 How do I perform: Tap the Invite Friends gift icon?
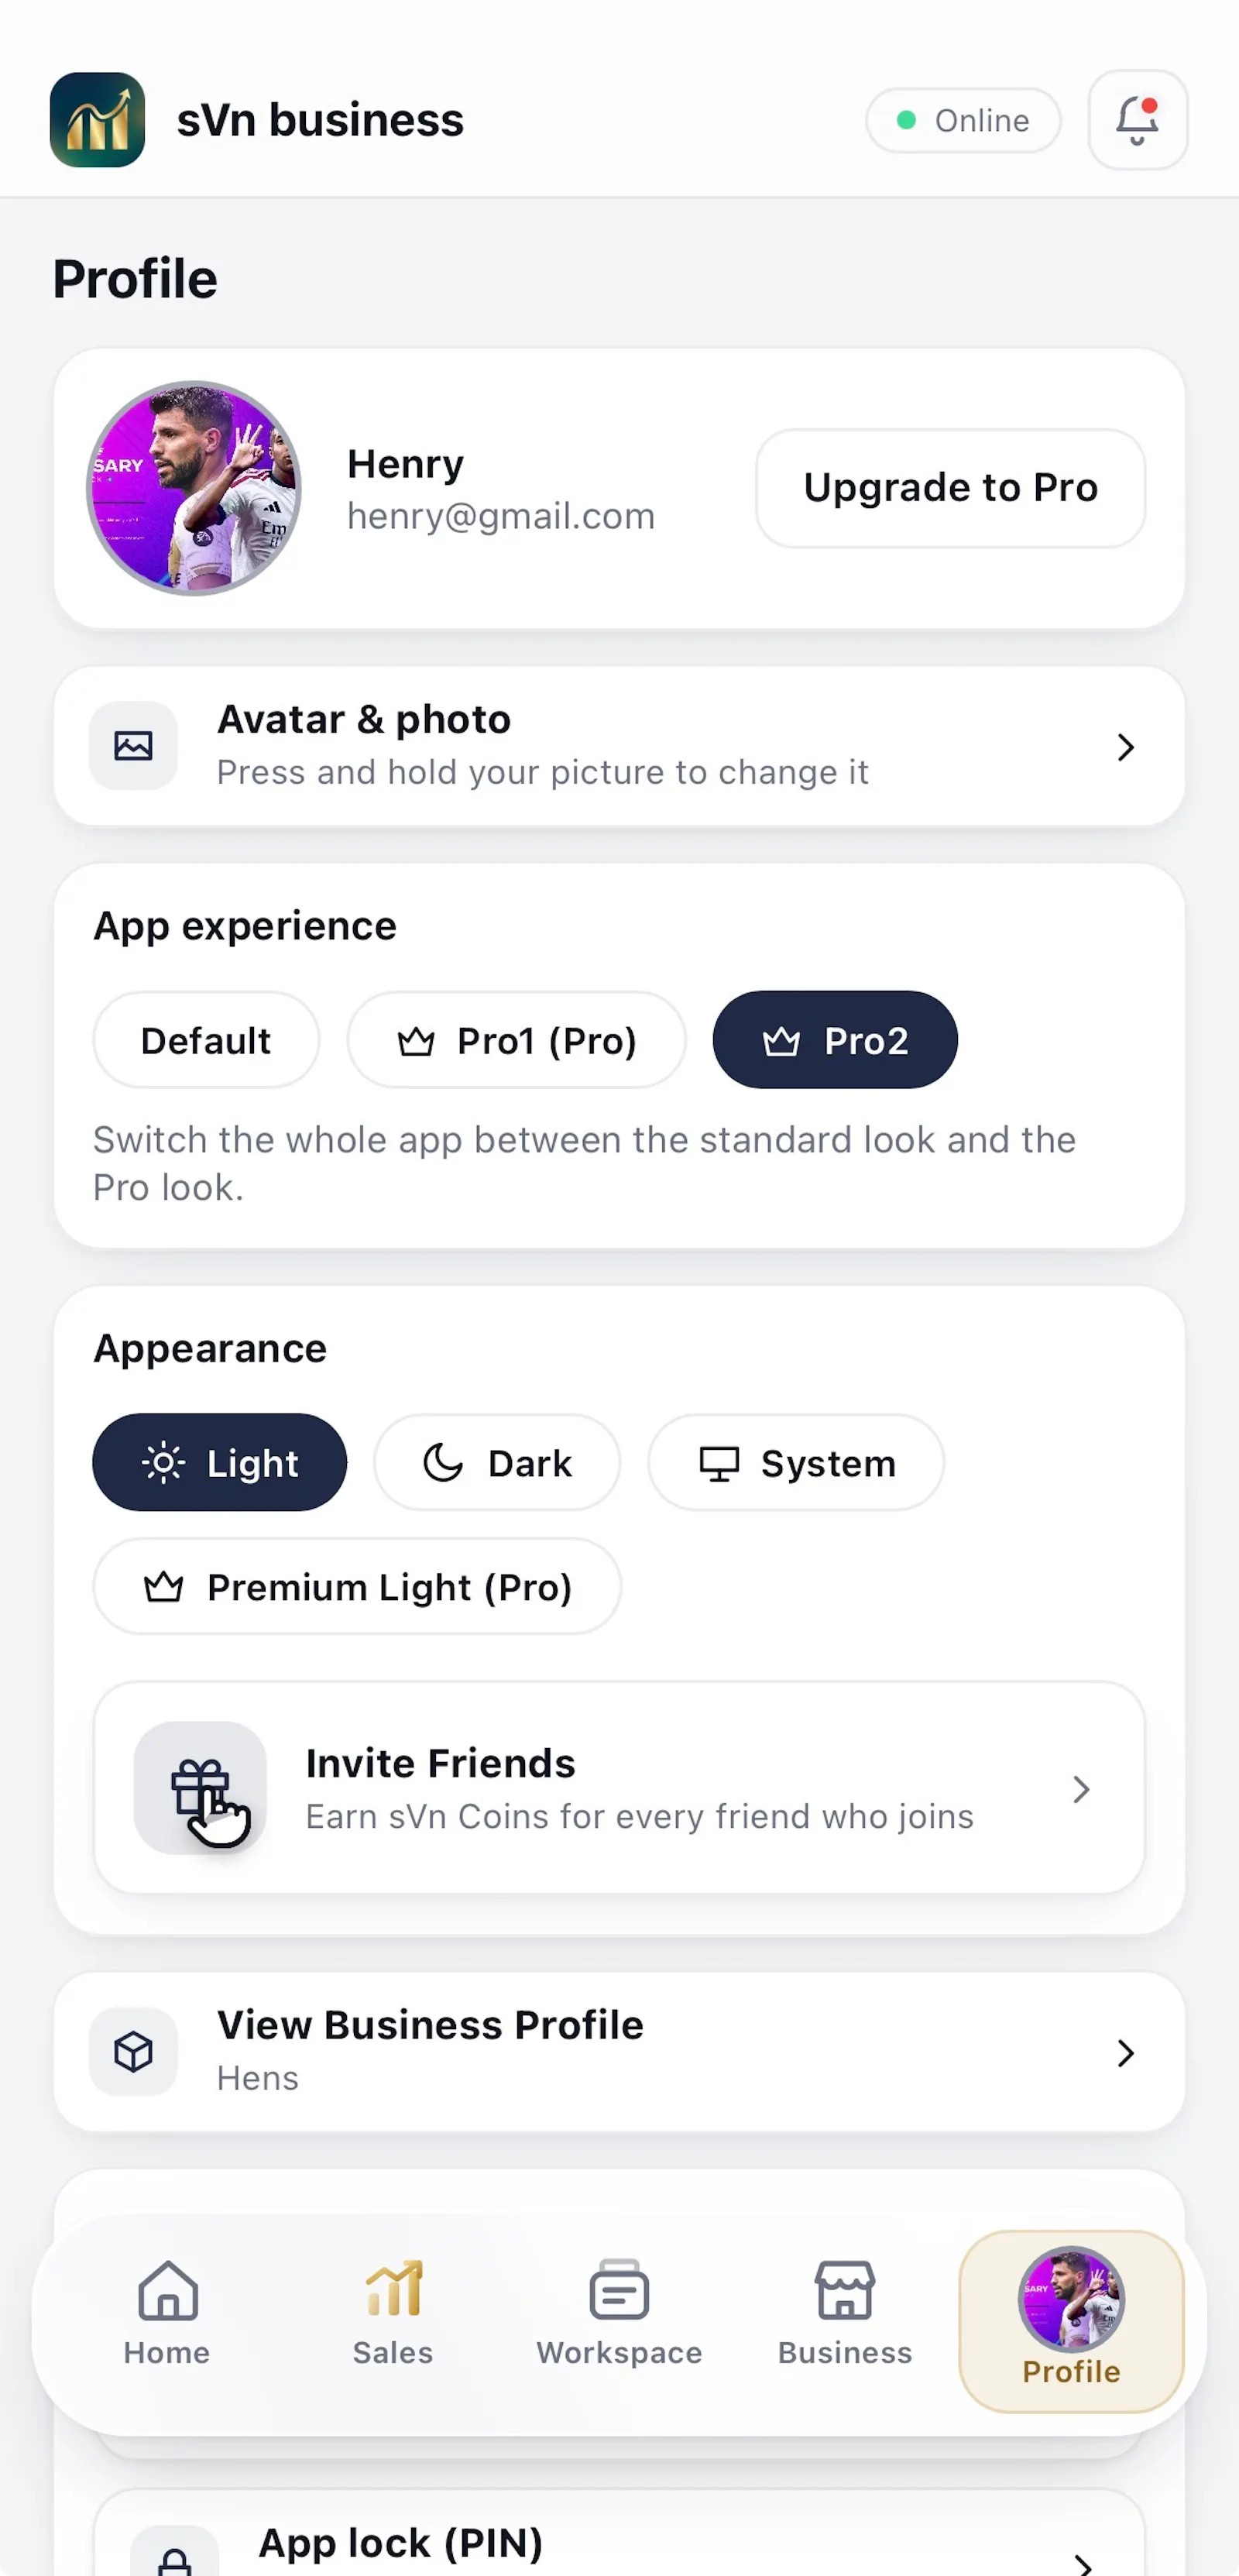(x=200, y=1788)
